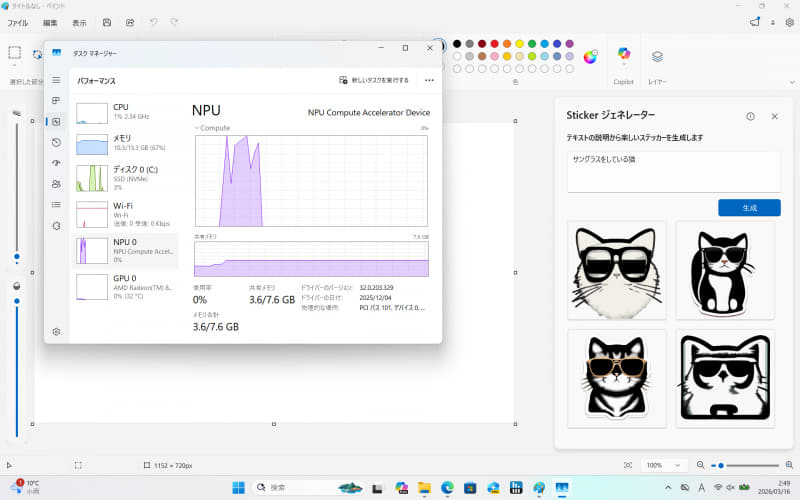800x500 pixels.
Task: Click the share icon in Paint
Action: [x=130, y=22]
